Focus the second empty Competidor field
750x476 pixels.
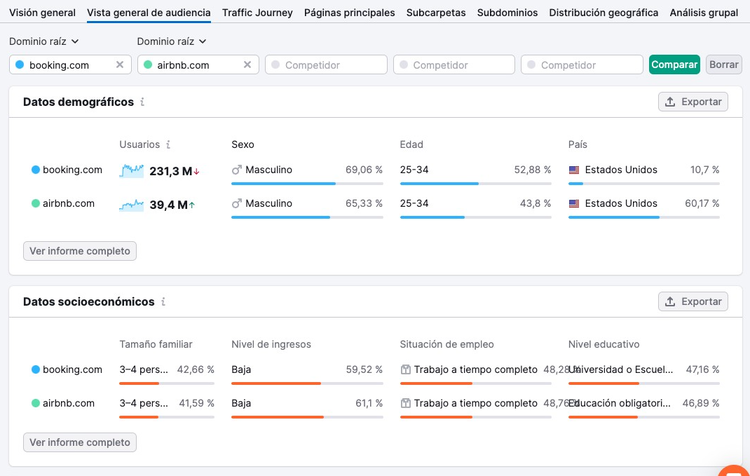point(454,65)
